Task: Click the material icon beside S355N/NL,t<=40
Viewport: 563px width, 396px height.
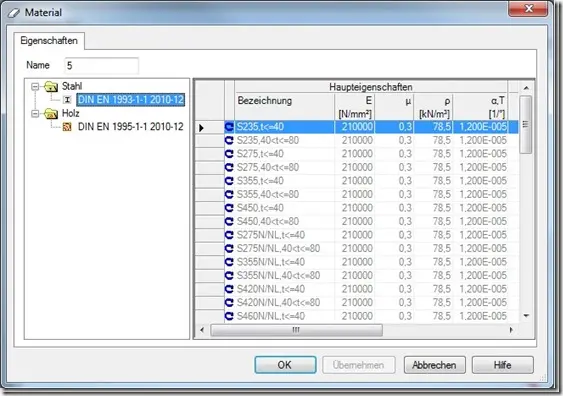Action: point(229,262)
